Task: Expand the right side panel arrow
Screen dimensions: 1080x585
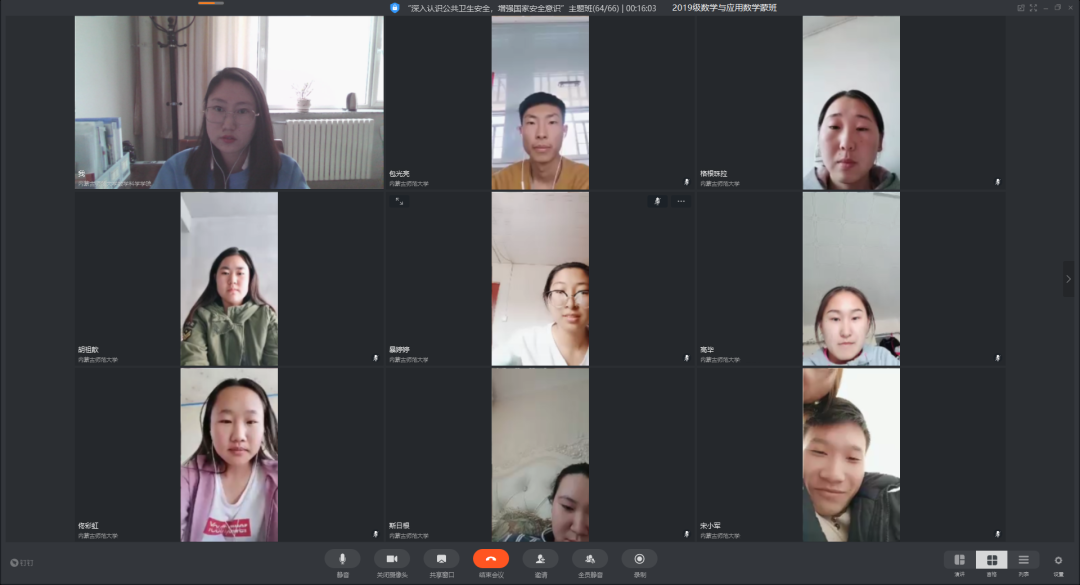Action: tap(1067, 279)
